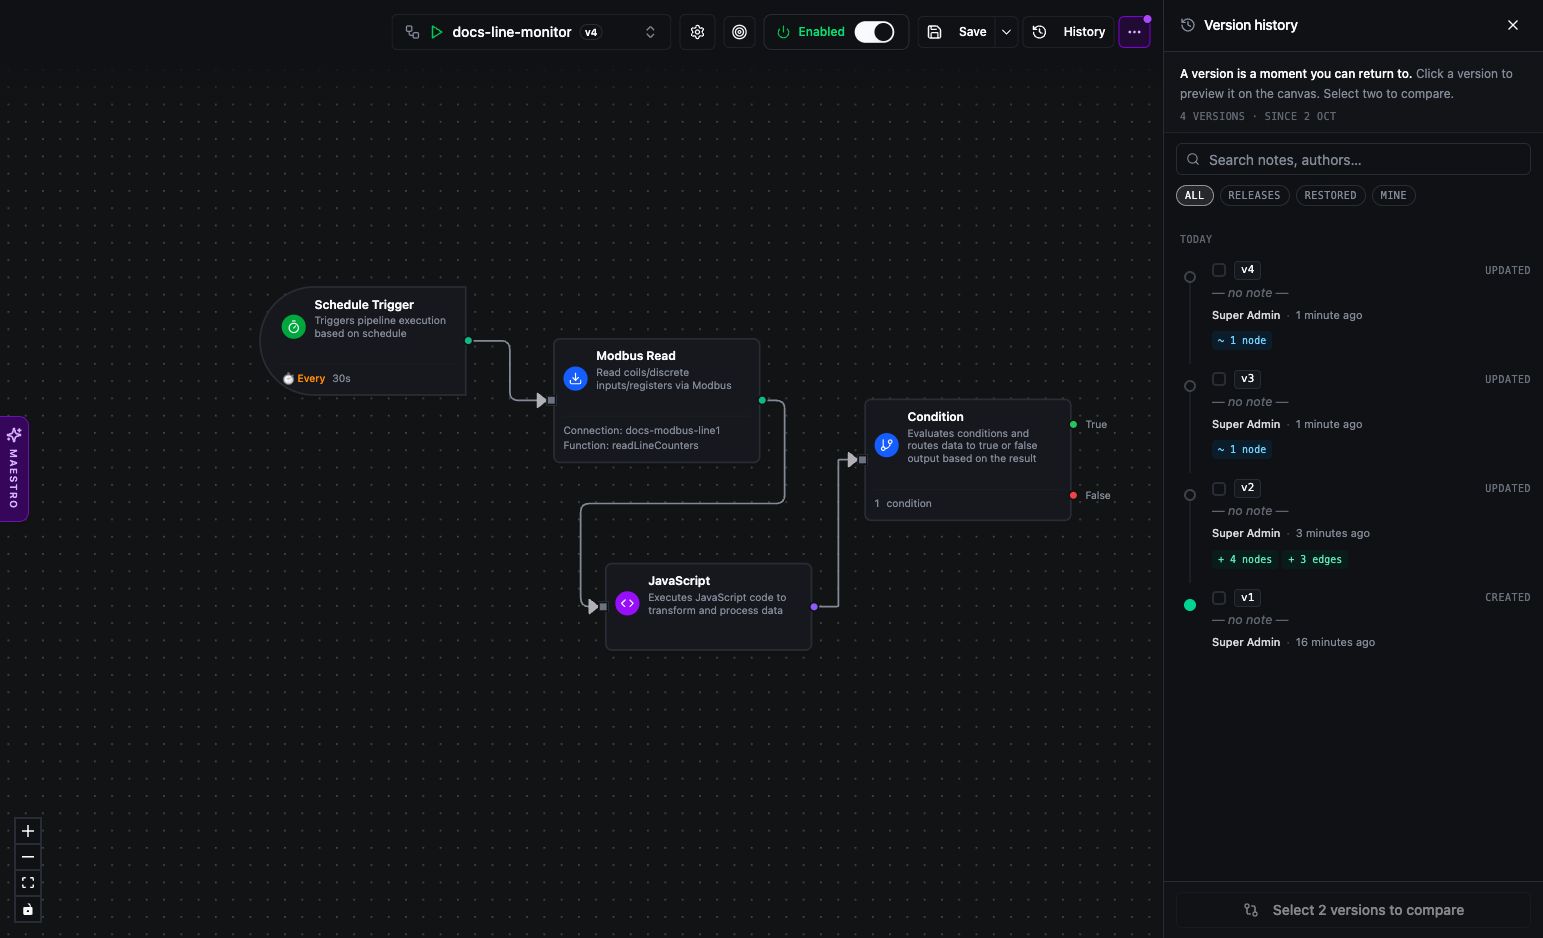Fit the canvas view to screen
The width and height of the screenshot is (1543, 938).
[28, 883]
